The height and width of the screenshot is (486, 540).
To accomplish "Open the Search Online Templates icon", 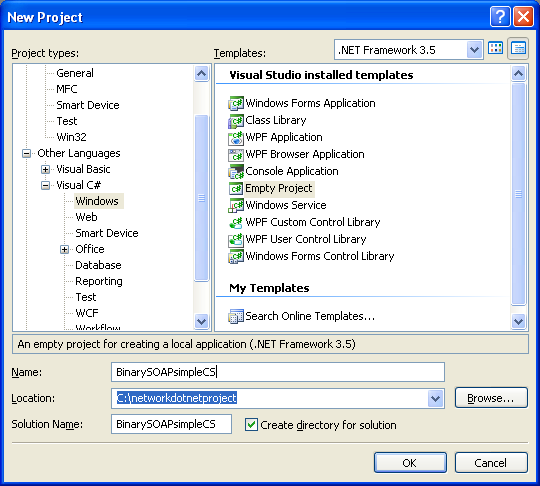I will [236, 316].
